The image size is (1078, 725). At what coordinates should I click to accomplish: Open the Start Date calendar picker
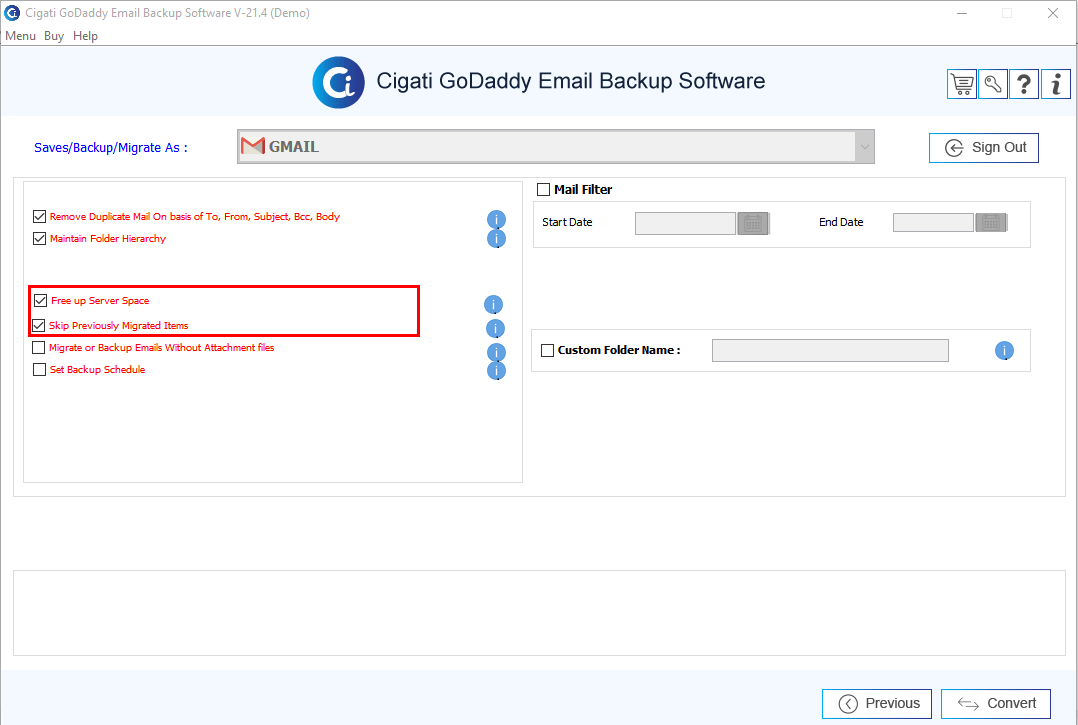753,223
